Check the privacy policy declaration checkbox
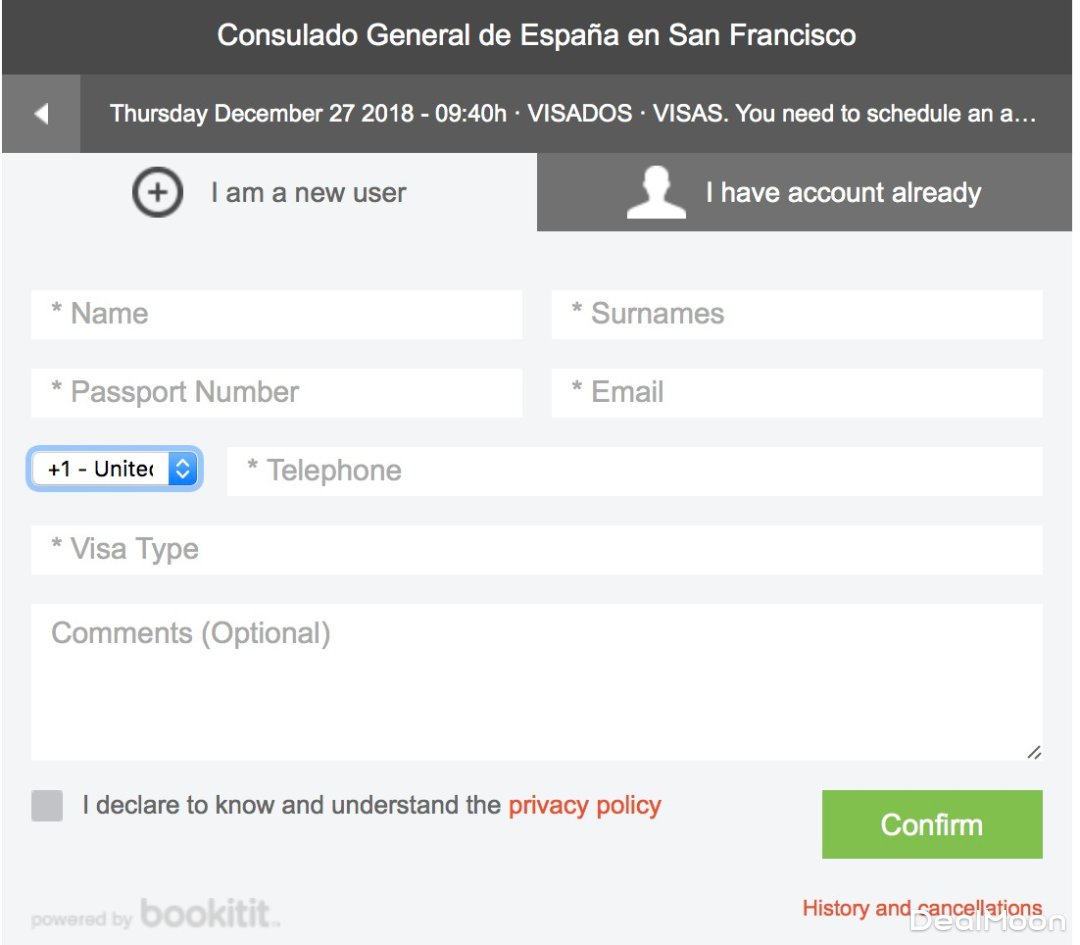The width and height of the screenshot is (1080, 945). click(47, 805)
